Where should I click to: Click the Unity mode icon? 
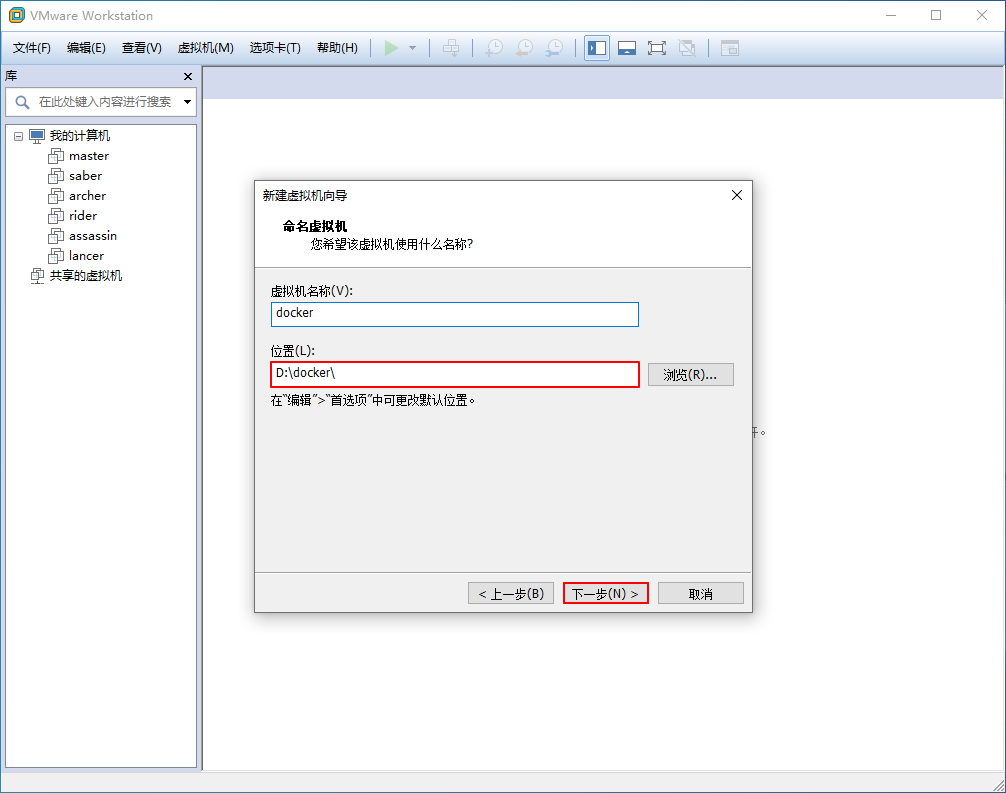coord(687,48)
